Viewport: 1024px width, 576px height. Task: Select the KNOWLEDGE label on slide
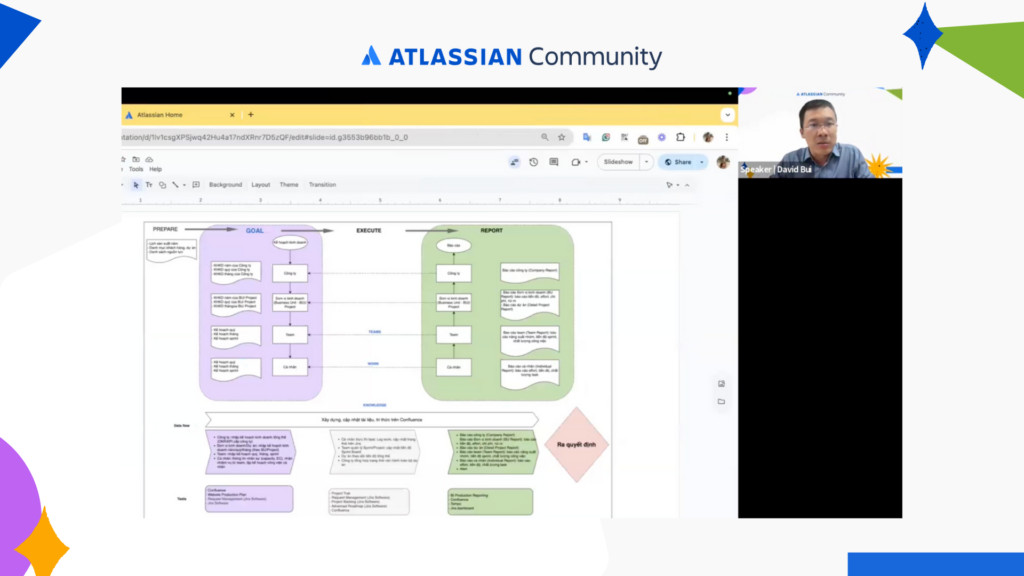pyautogui.click(x=375, y=405)
